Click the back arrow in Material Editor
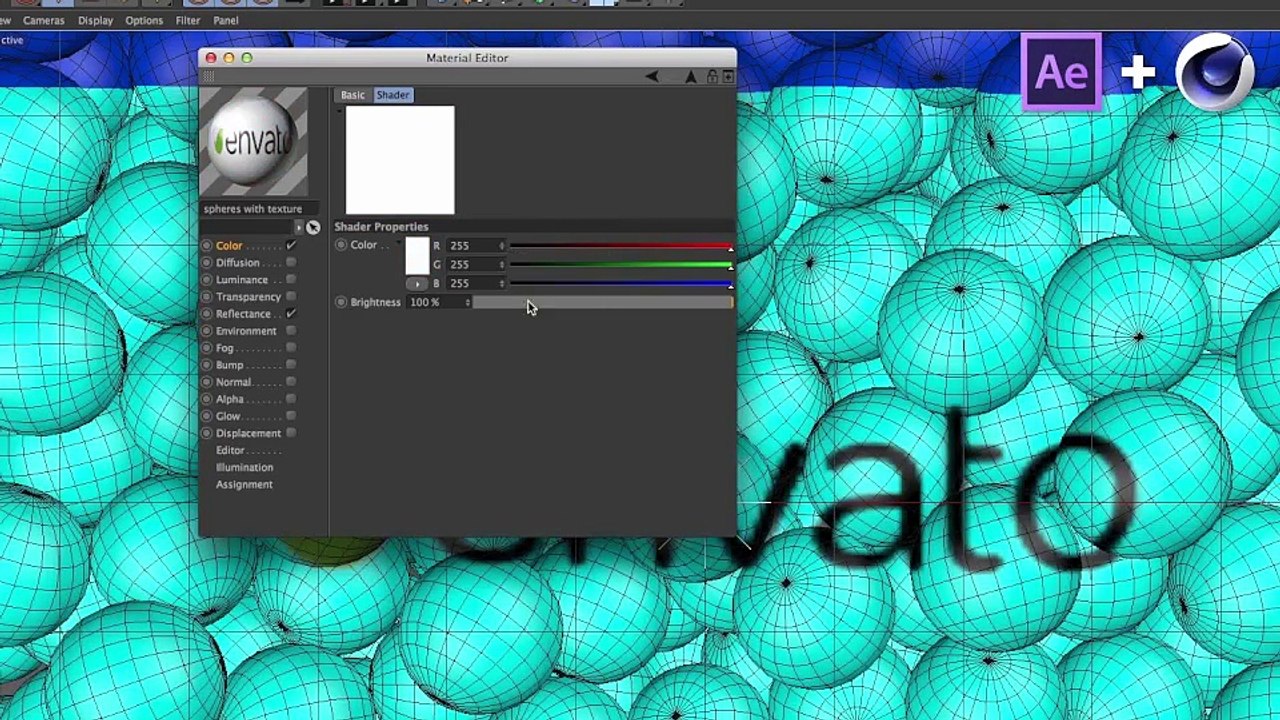The height and width of the screenshot is (720, 1280). (x=652, y=77)
